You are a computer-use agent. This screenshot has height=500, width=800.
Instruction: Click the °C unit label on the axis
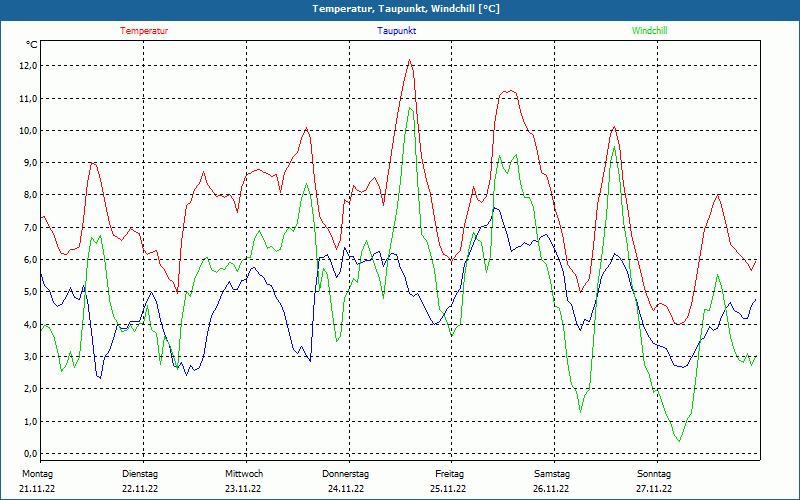(32, 45)
